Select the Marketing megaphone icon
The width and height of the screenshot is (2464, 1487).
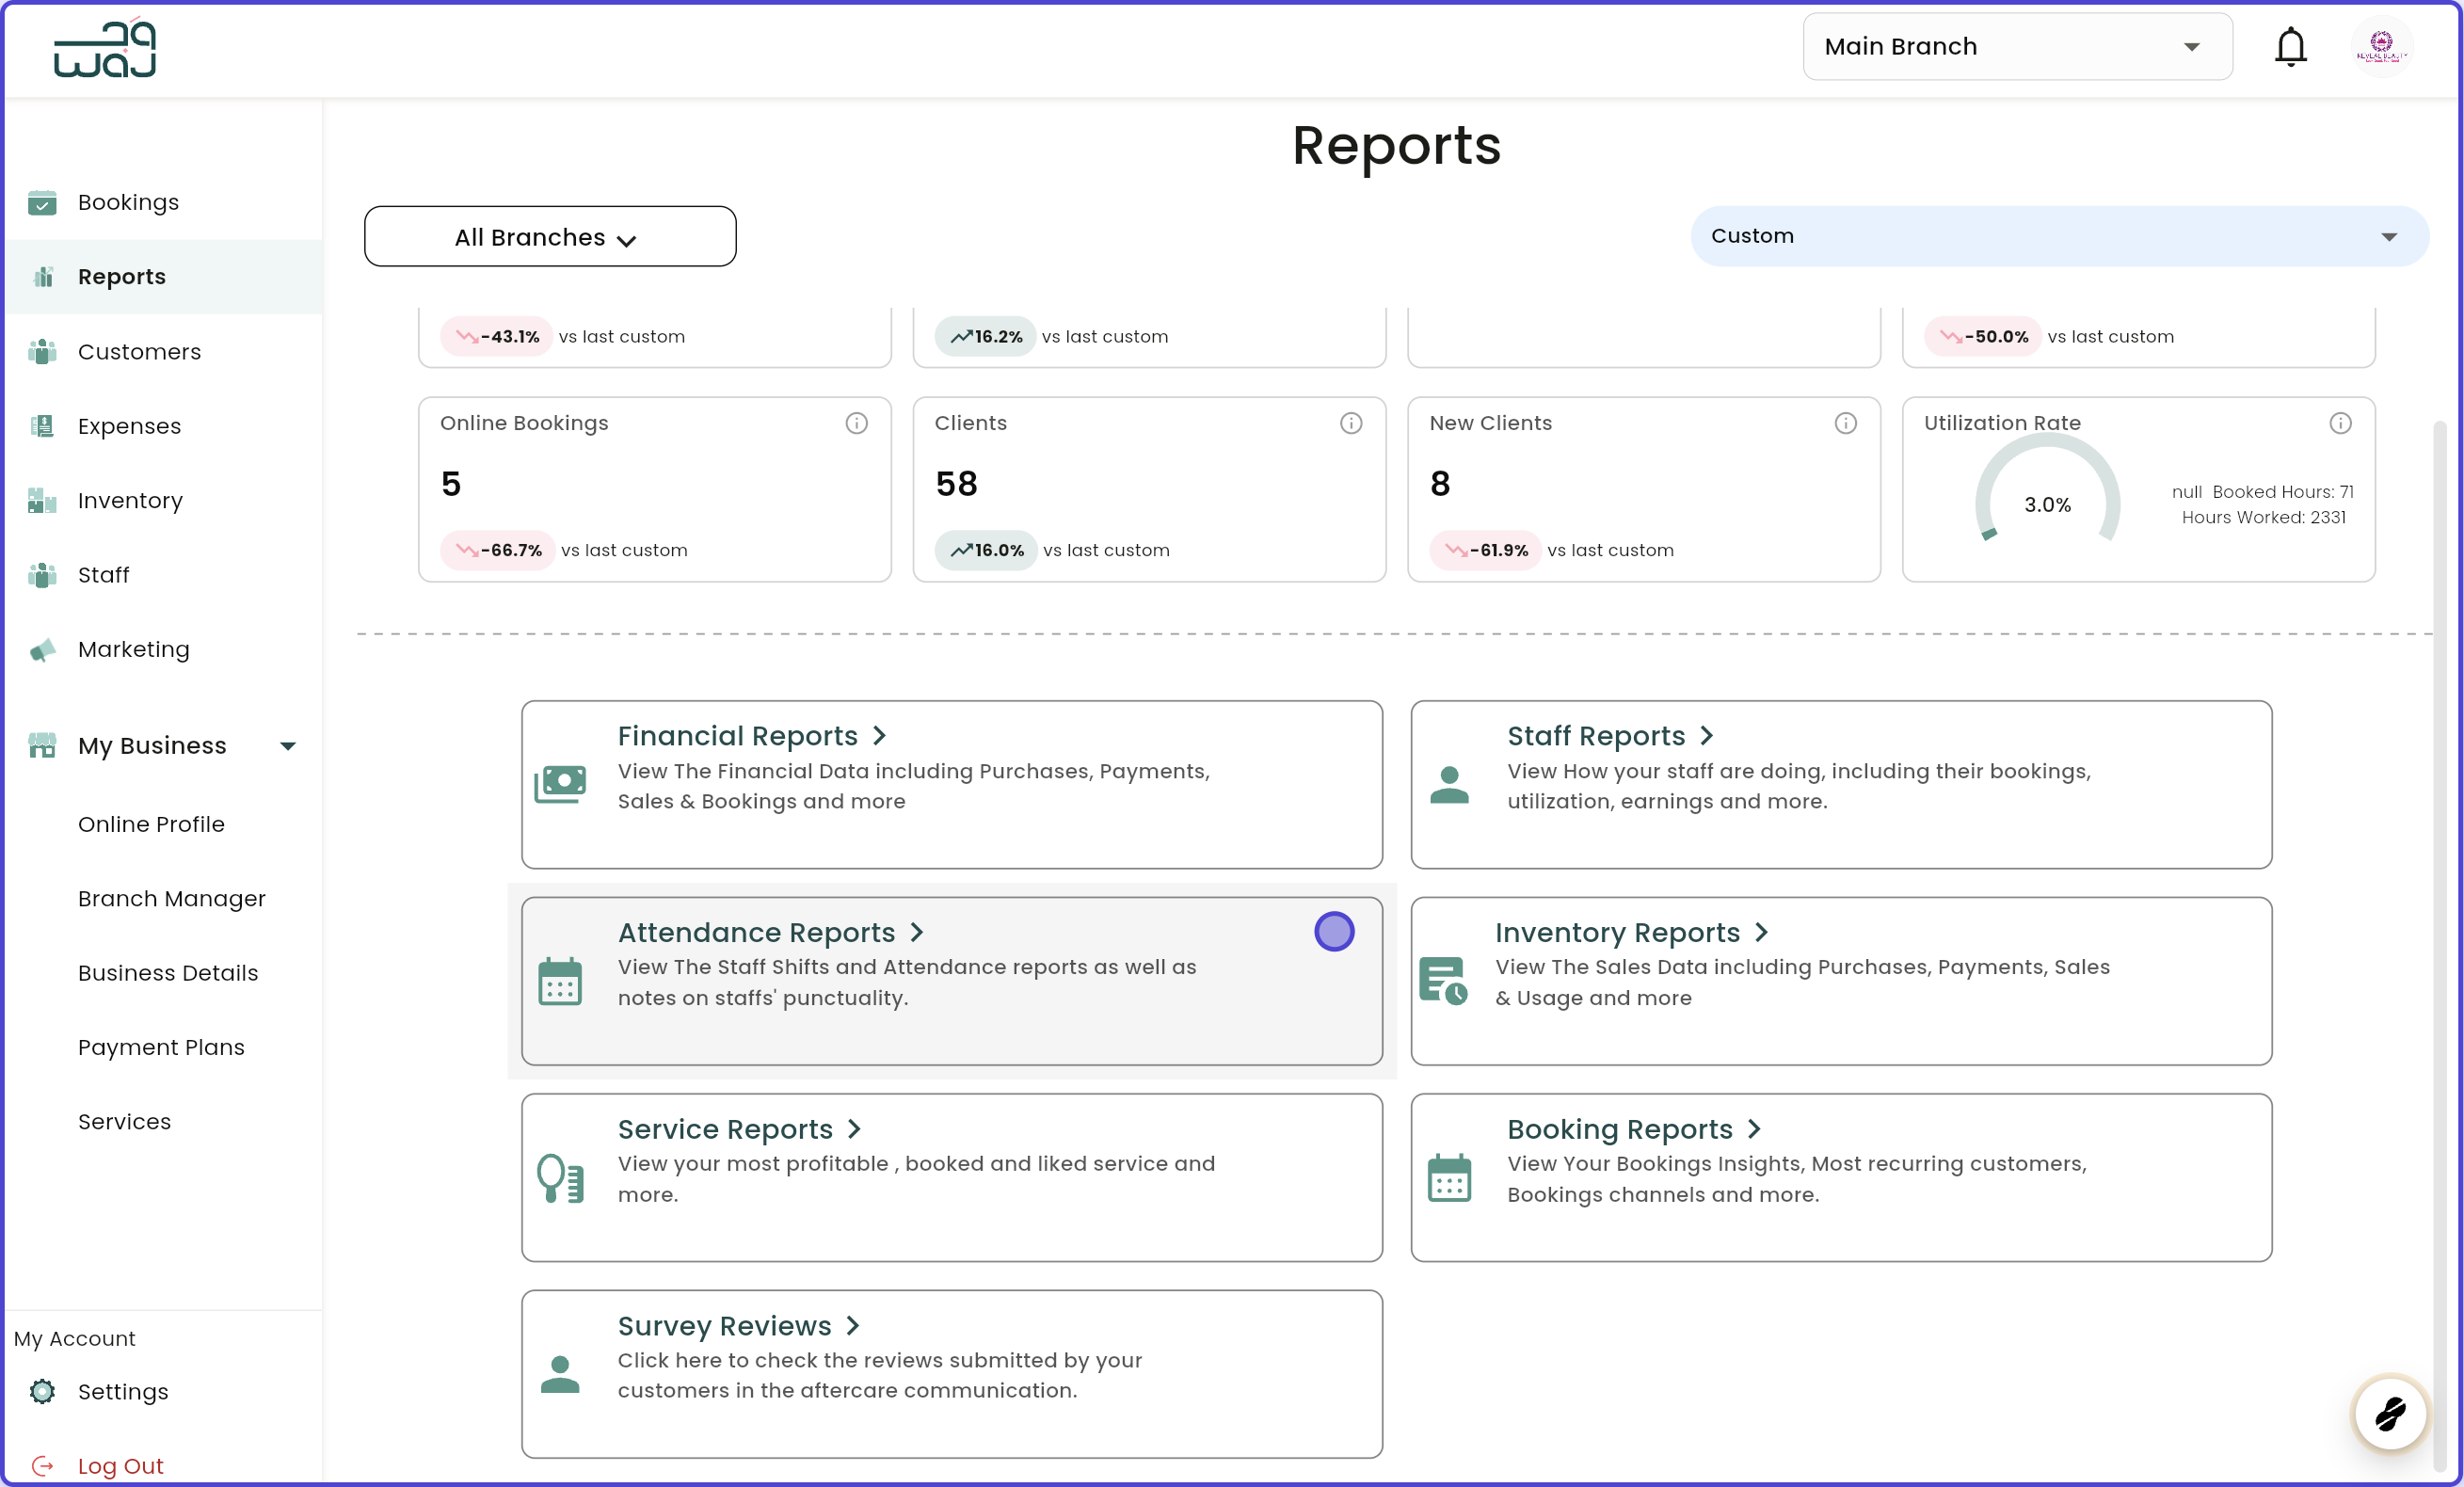[42, 649]
